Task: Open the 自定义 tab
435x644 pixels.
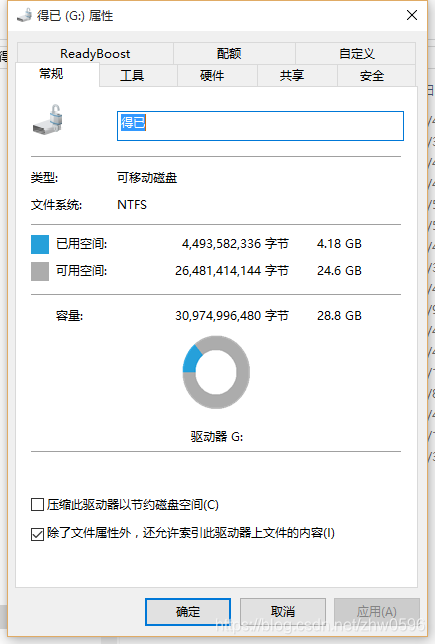Action: (x=356, y=53)
